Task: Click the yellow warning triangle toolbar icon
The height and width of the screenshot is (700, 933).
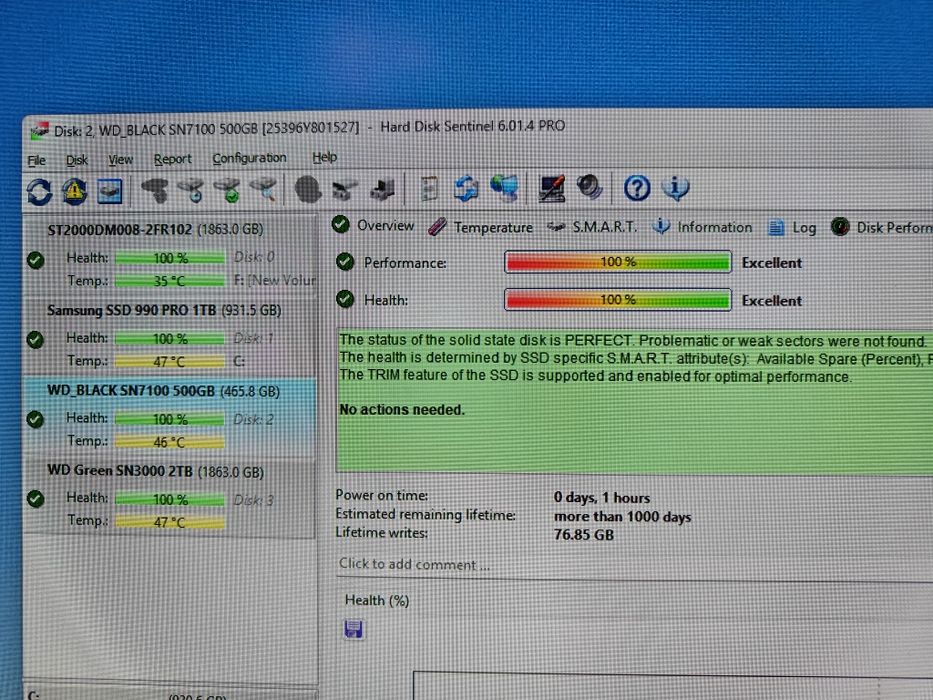Action: tap(74, 192)
